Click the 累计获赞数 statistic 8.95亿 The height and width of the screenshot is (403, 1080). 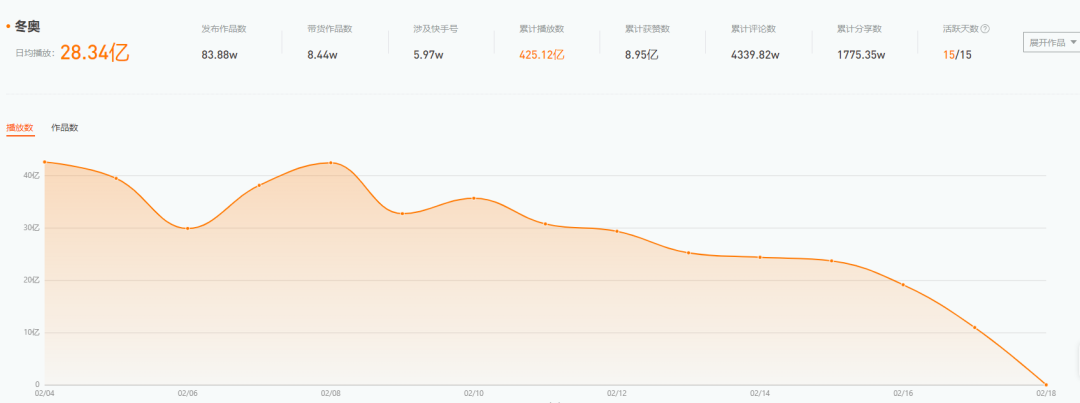(x=642, y=55)
